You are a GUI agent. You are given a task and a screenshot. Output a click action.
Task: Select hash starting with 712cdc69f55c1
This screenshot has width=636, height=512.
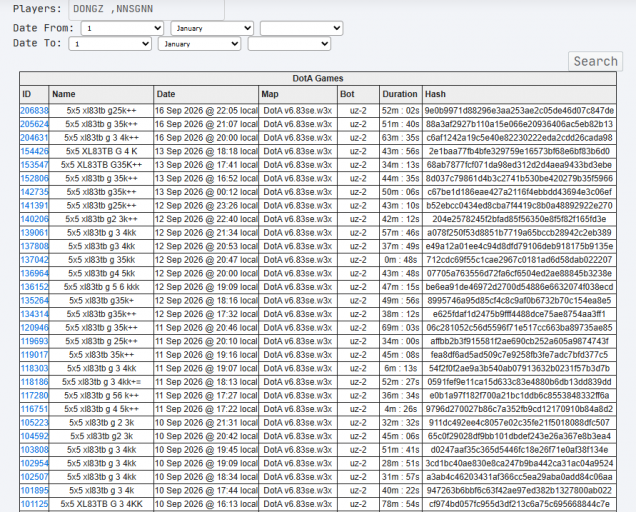click(x=519, y=260)
